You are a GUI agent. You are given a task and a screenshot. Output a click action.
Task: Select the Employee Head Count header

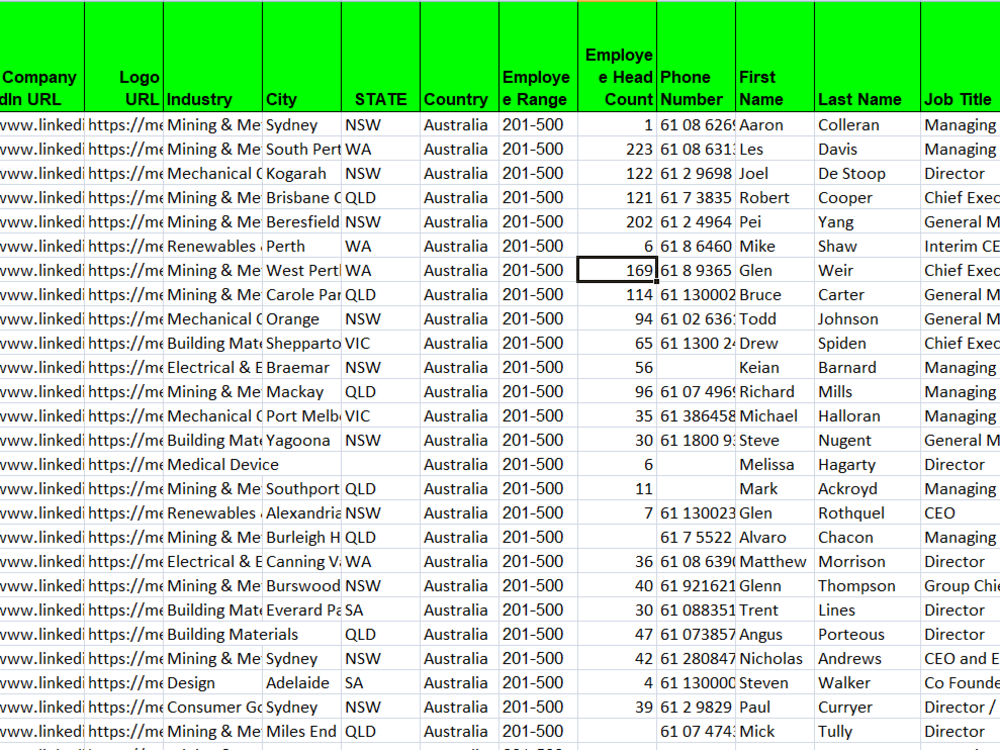617,57
